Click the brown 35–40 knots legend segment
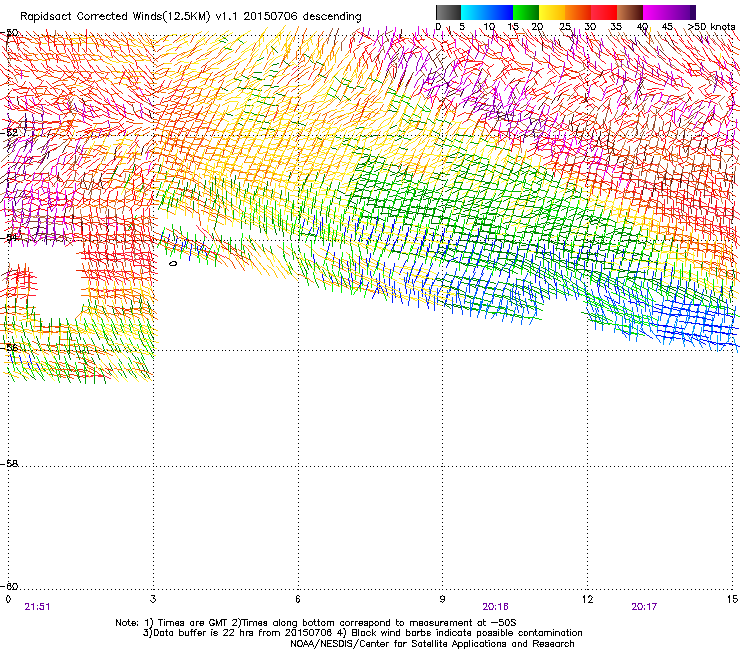The width and height of the screenshot is (740, 650). [x=630, y=12]
